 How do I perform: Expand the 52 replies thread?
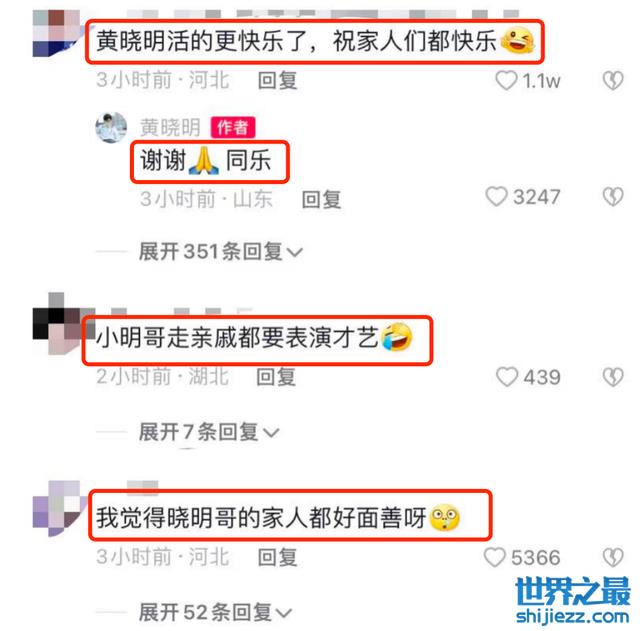(x=215, y=612)
